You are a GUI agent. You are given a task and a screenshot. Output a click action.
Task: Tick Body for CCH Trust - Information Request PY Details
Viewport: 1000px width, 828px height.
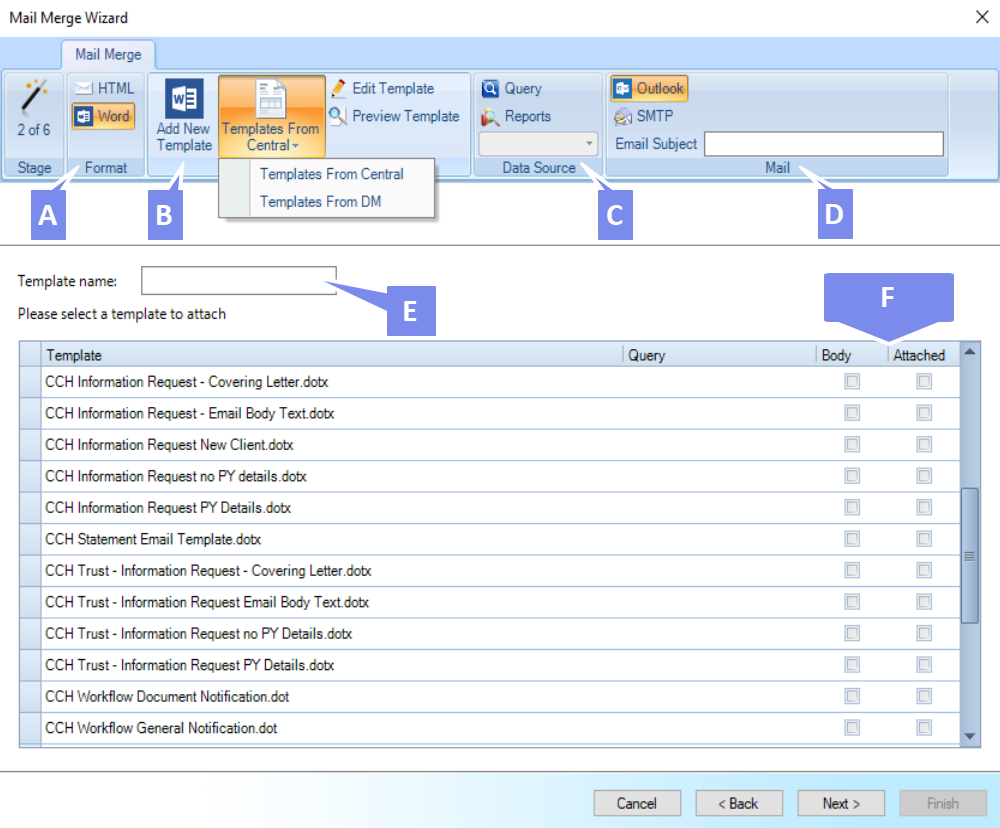pos(852,665)
